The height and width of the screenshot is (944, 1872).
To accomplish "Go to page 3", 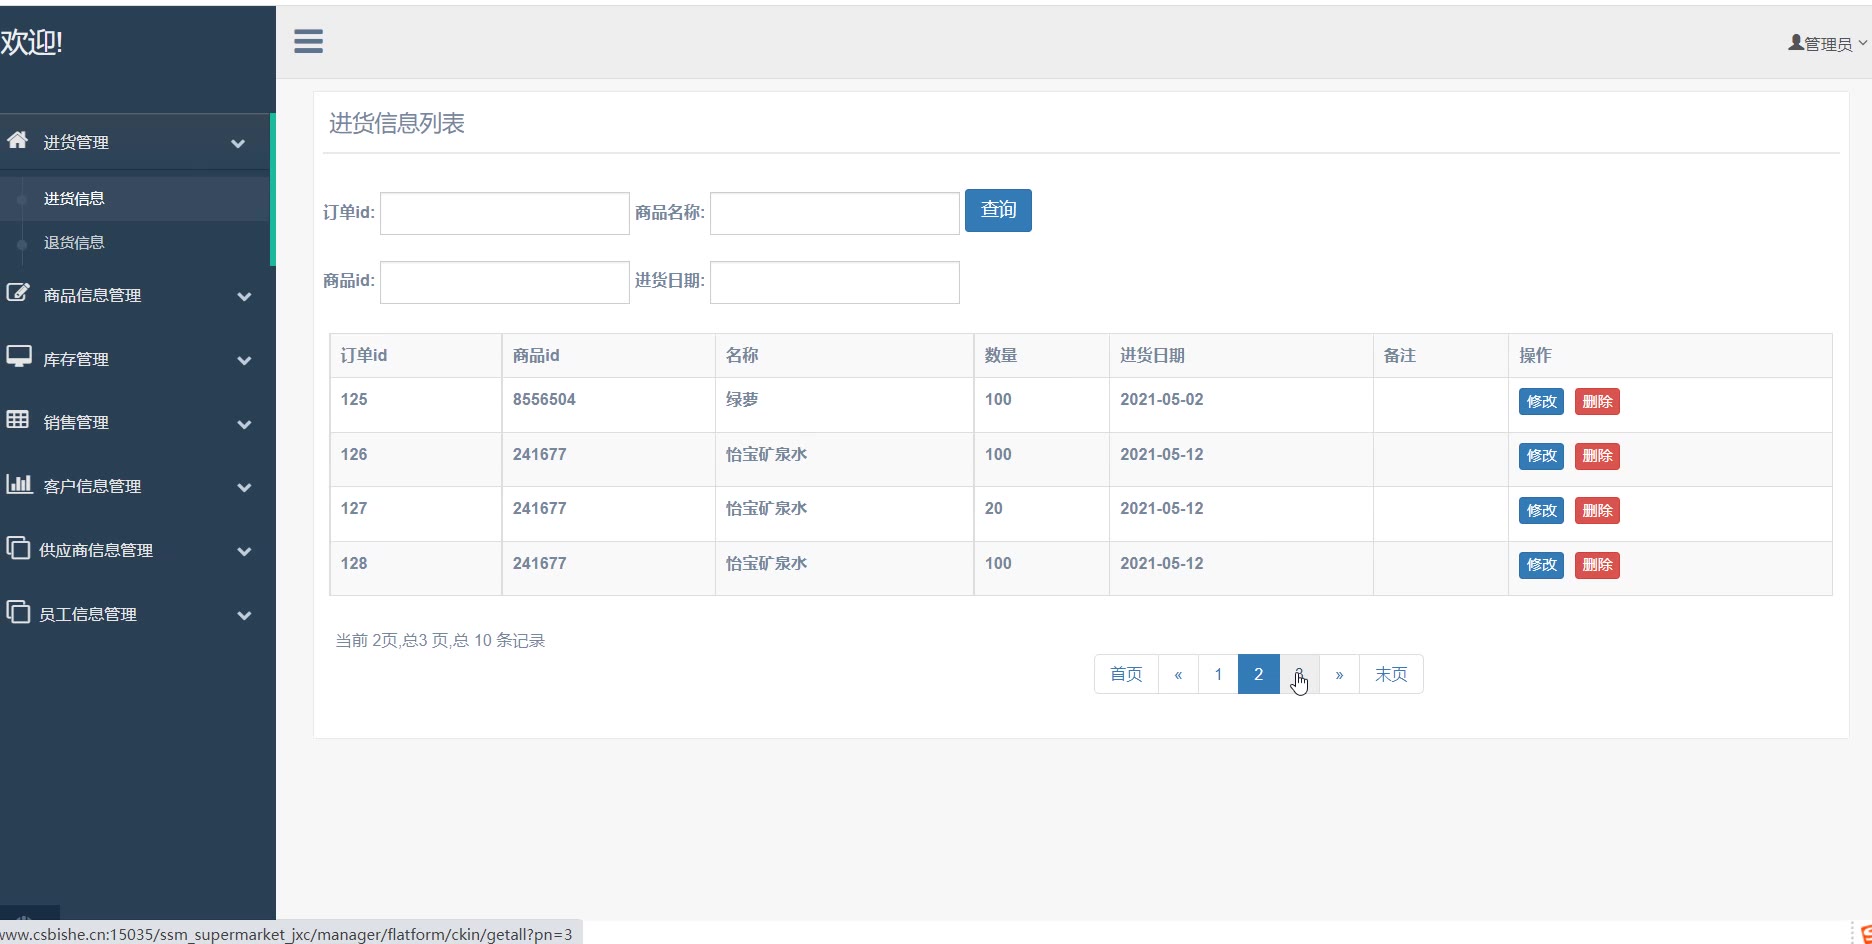I will [1299, 674].
